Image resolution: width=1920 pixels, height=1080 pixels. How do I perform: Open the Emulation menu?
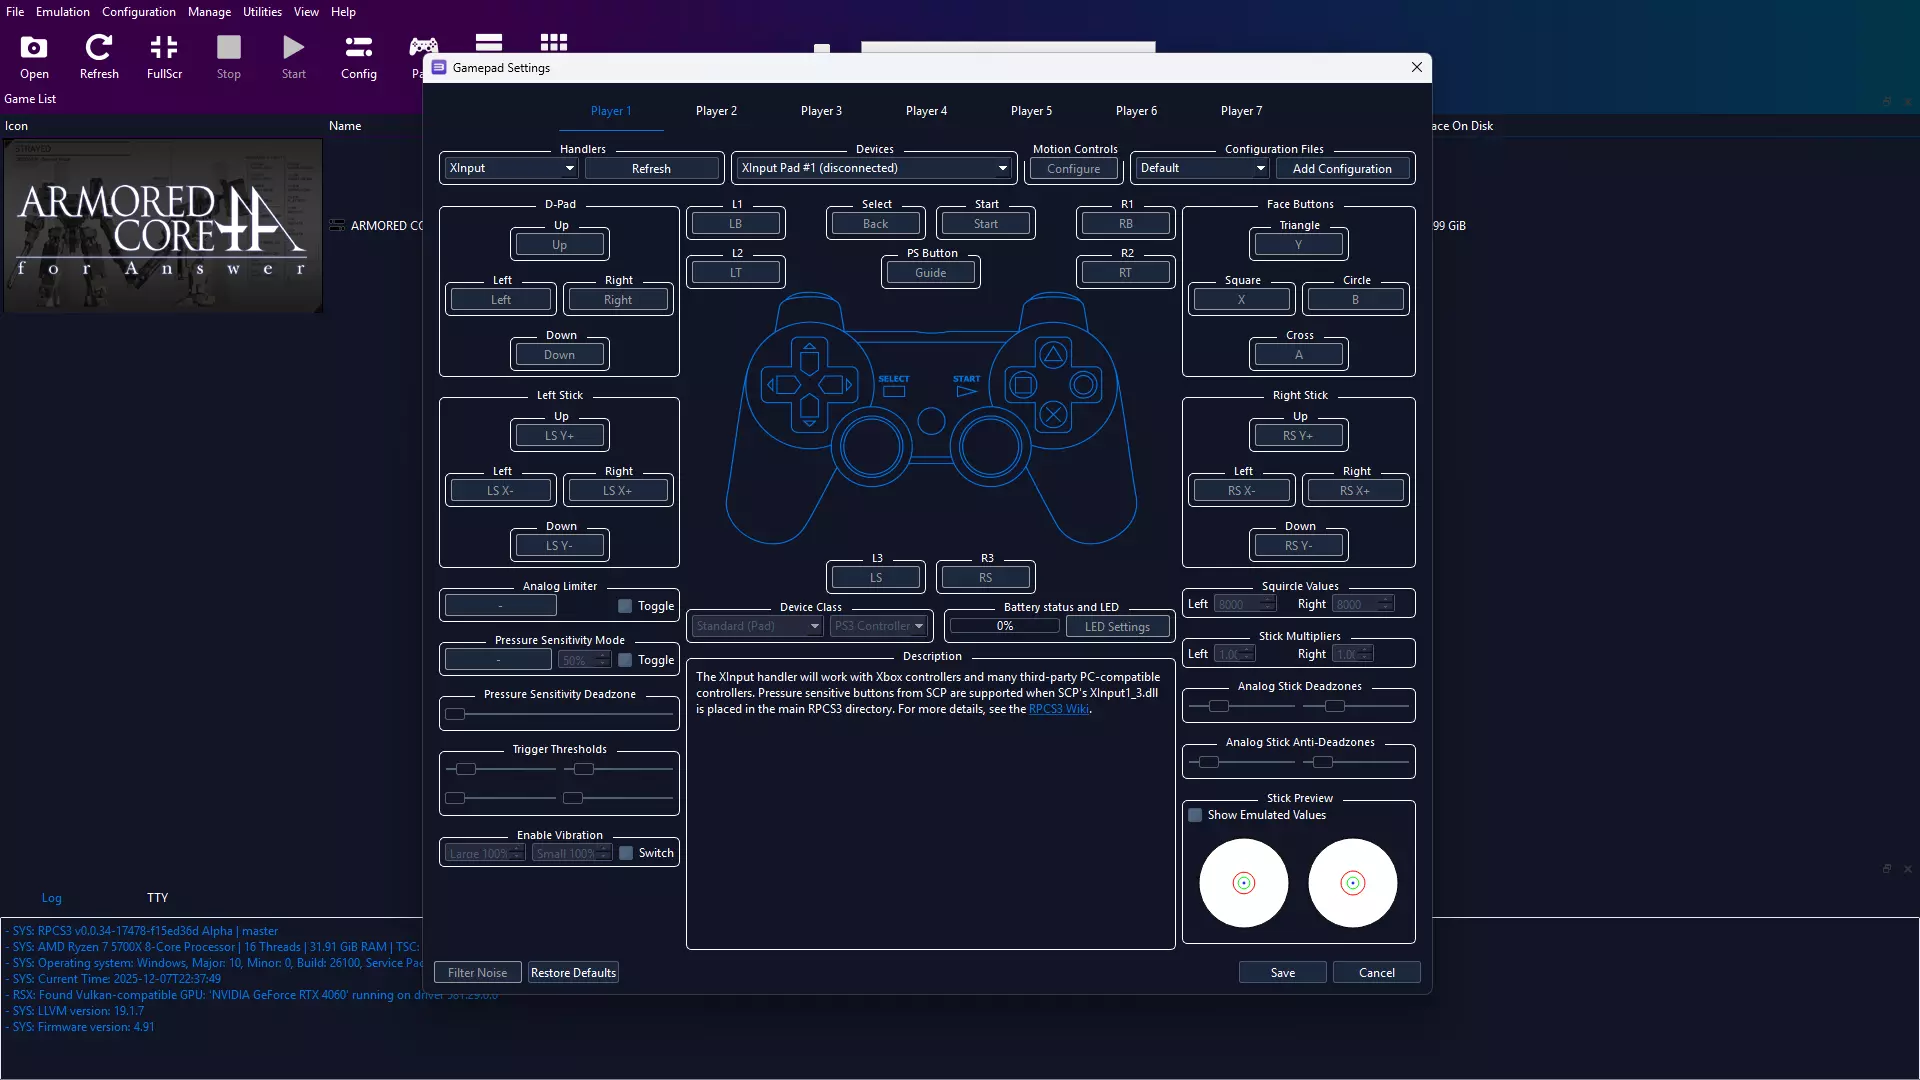[62, 12]
